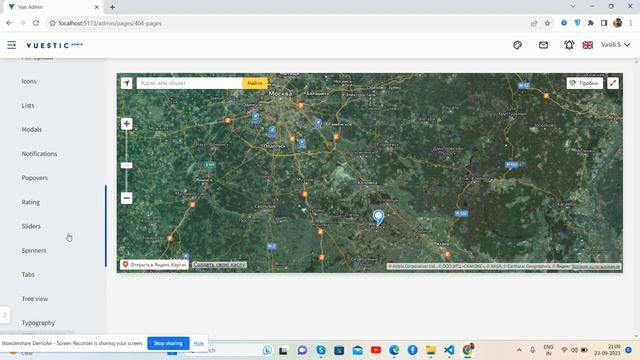Open Typography in the sidebar

point(38,323)
